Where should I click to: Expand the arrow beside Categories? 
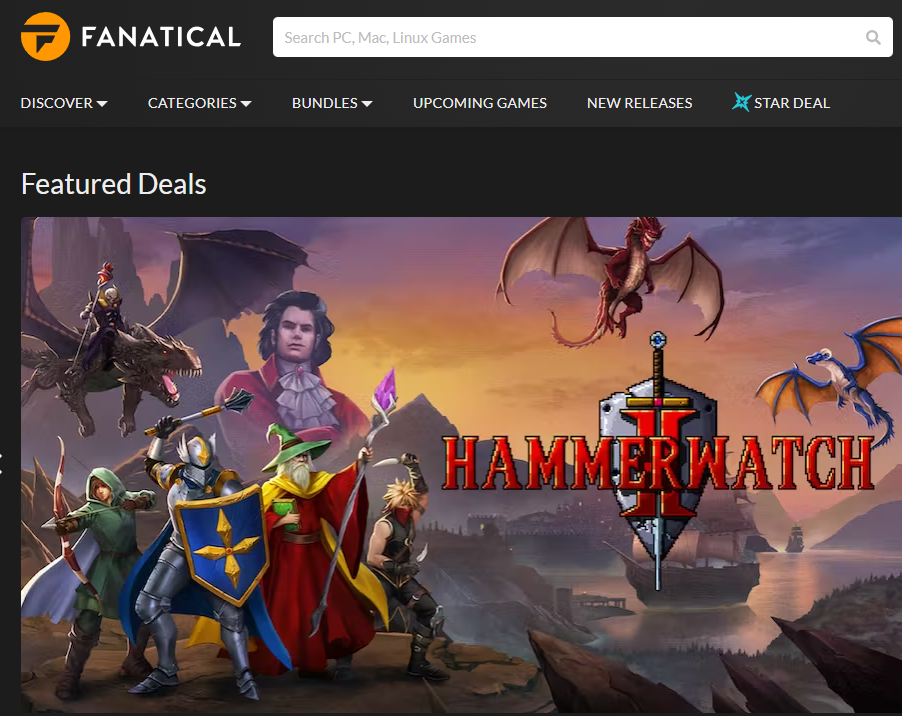pos(246,104)
